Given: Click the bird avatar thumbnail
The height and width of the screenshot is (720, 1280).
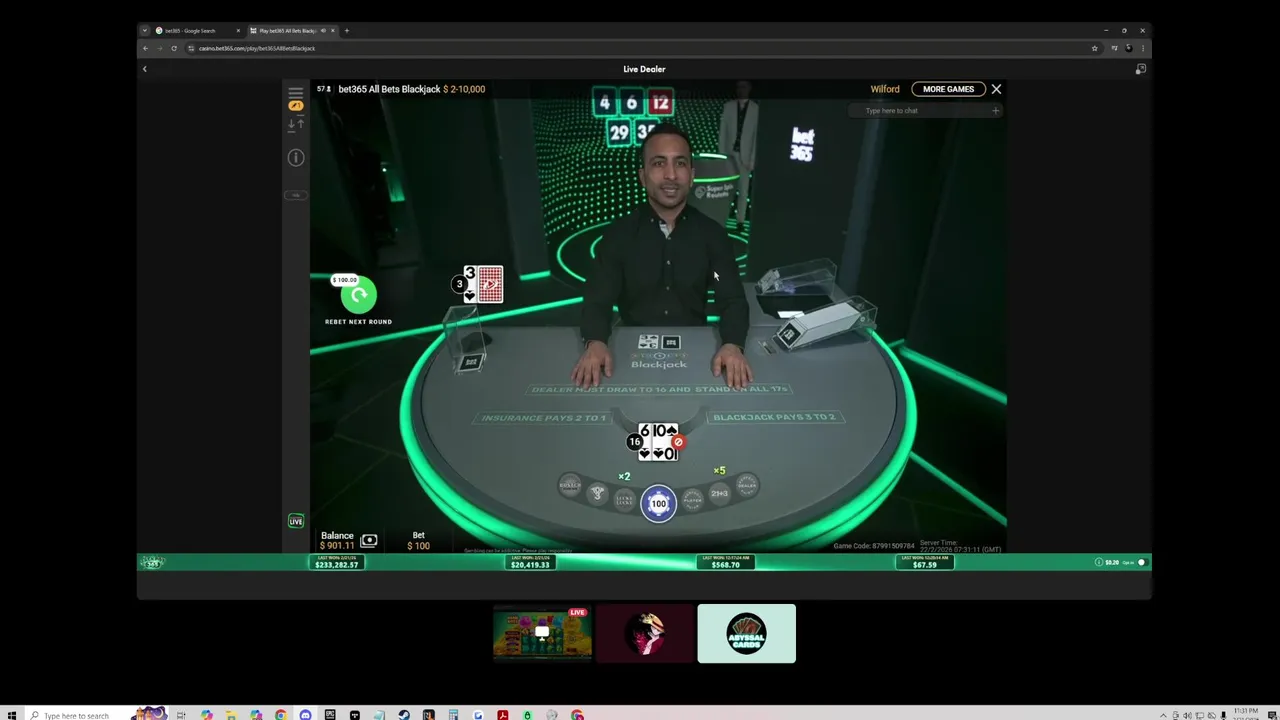Looking at the screenshot, I should click(645, 633).
